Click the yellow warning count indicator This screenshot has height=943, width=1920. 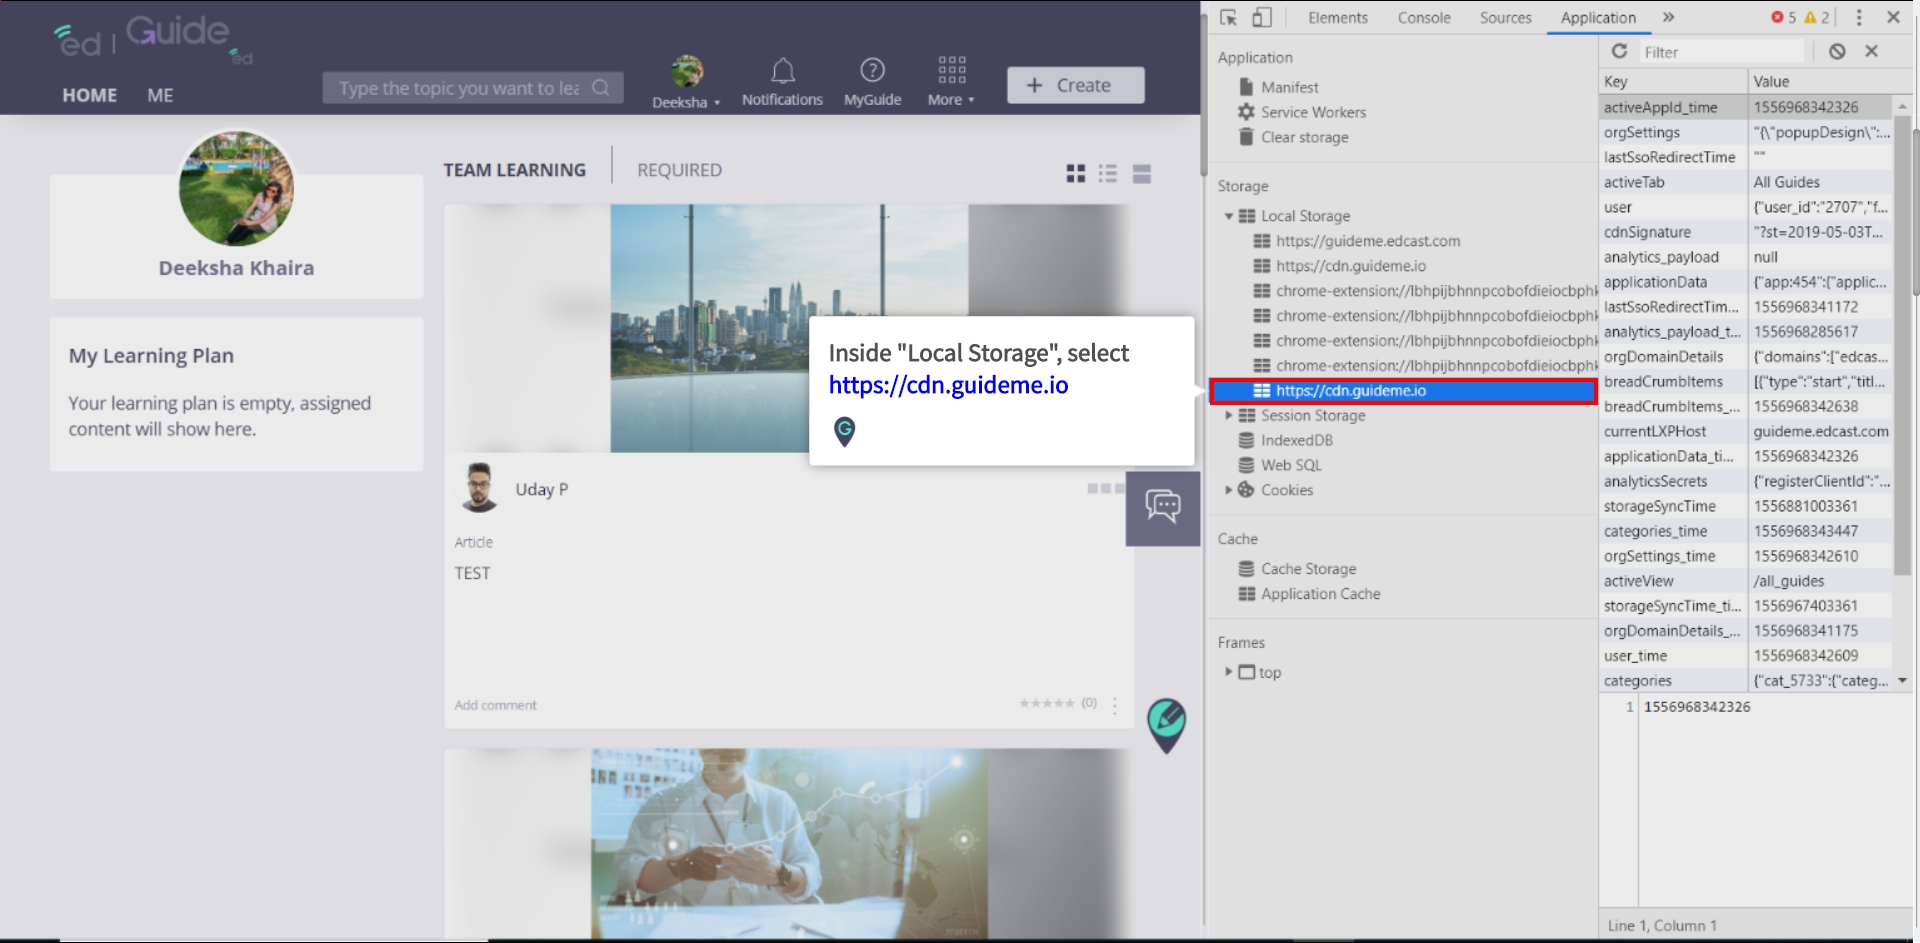(x=1816, y=17)
